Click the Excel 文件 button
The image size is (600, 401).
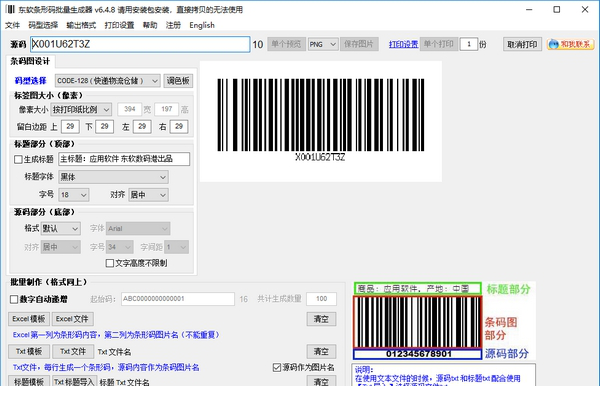(72, 319)
